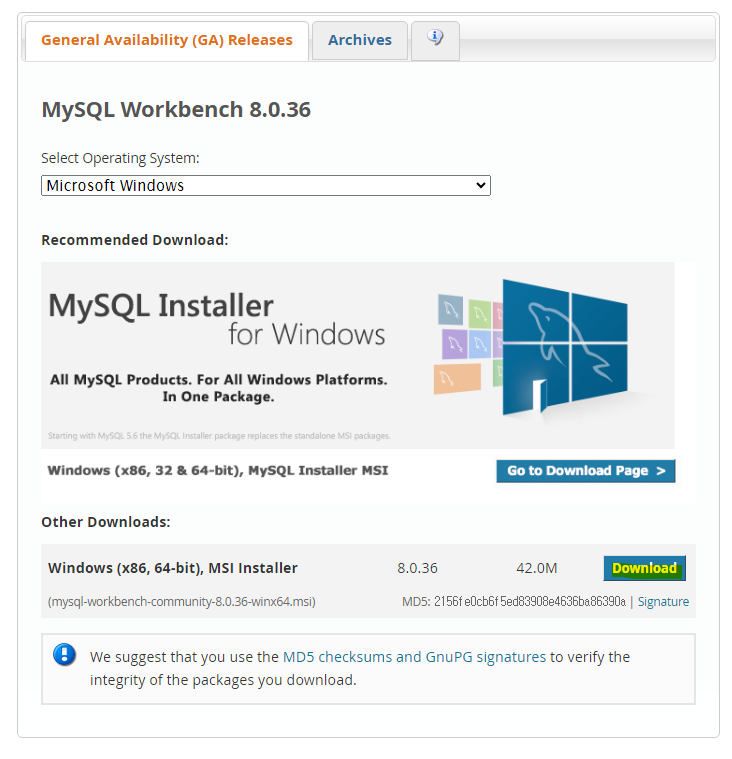Screen dimensions: 732x759
Task: Click the MD5 hash value text
Action: (x=530, y=602)
